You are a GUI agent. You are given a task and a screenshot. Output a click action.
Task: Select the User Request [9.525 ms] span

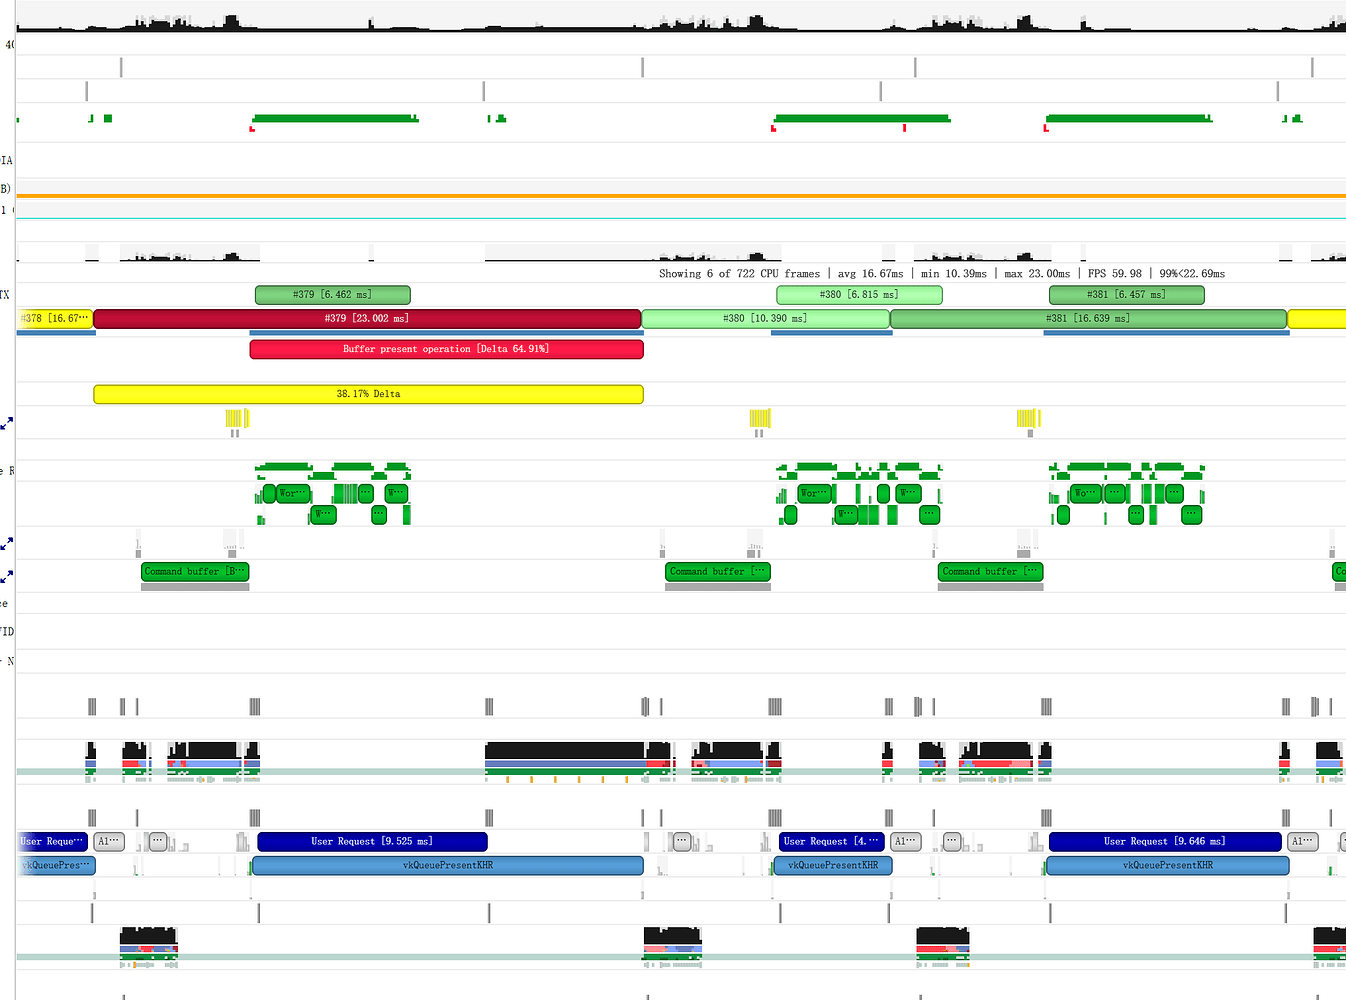(372, 841)
